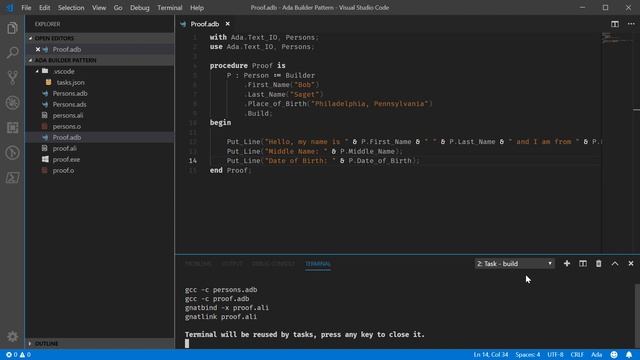Screen dimensions: 640x360
Task: Click Ln 14, Col 34 in status bar
Action: pyautogui.click(x=491, y=355)
